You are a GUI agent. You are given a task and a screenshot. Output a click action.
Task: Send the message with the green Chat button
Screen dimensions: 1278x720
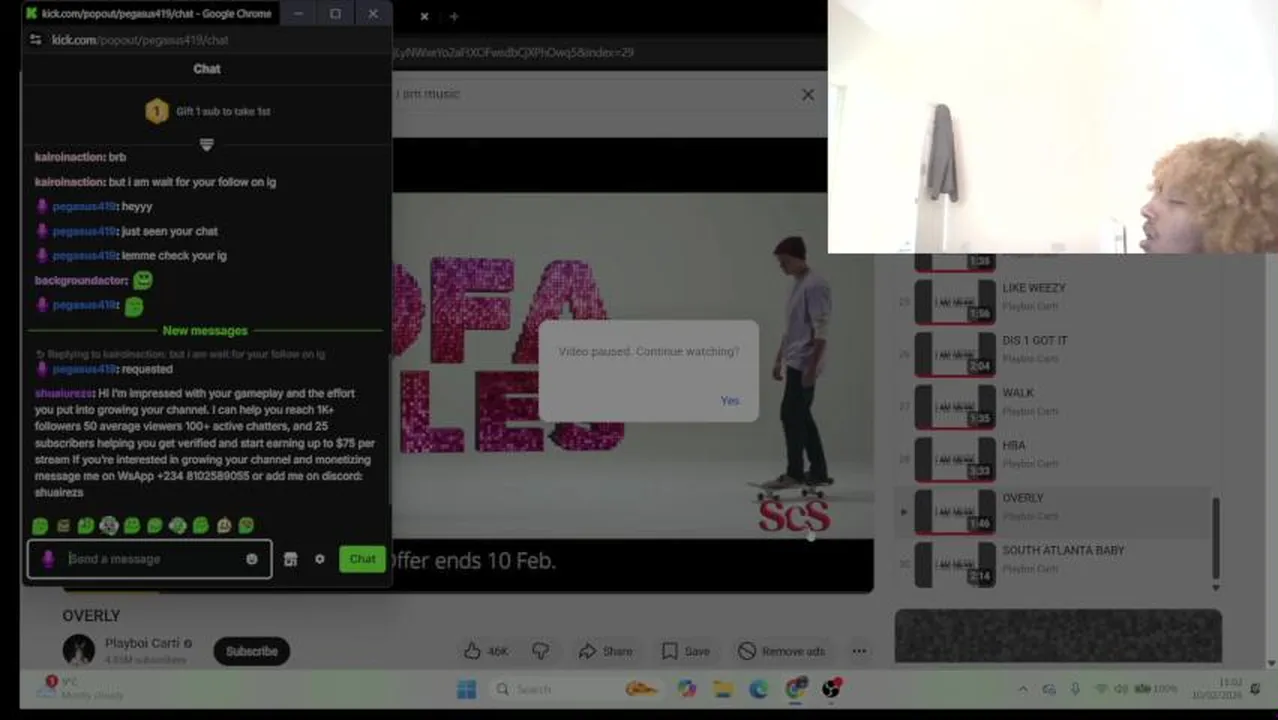click(362, 559)
